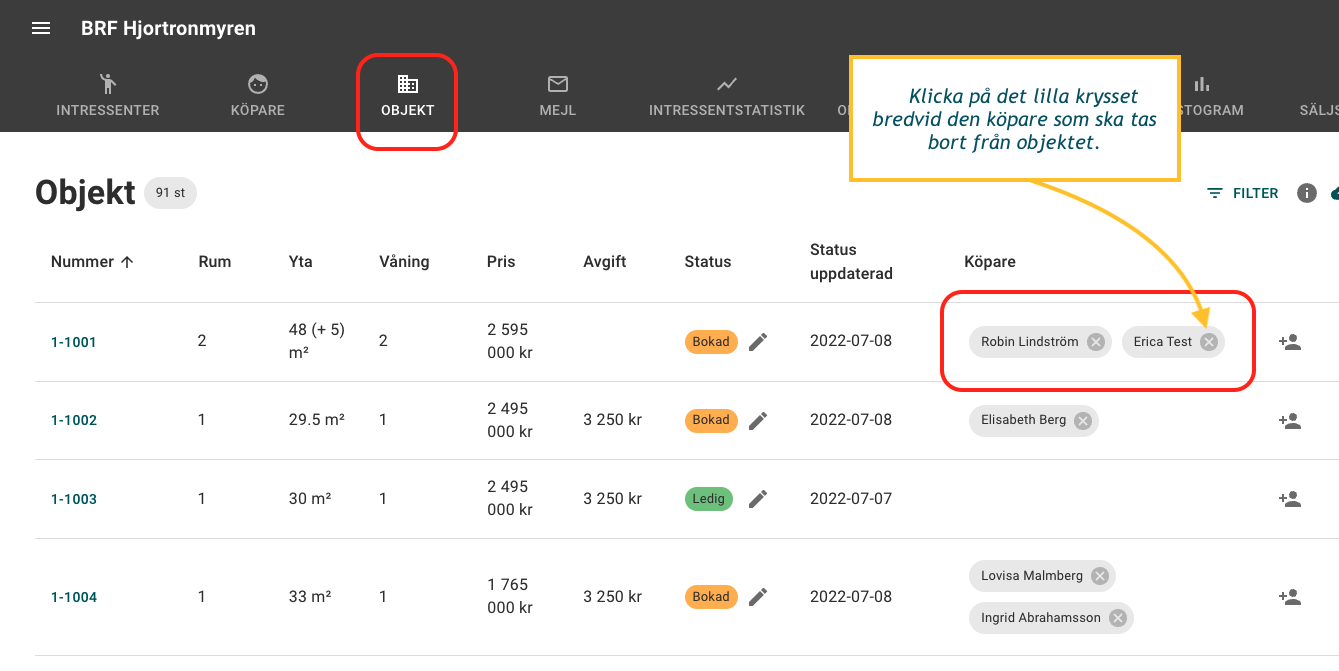Add buyer icon on row 1-1002
This screenshot has height=671, width=1339.
(x=1289, y=421)
